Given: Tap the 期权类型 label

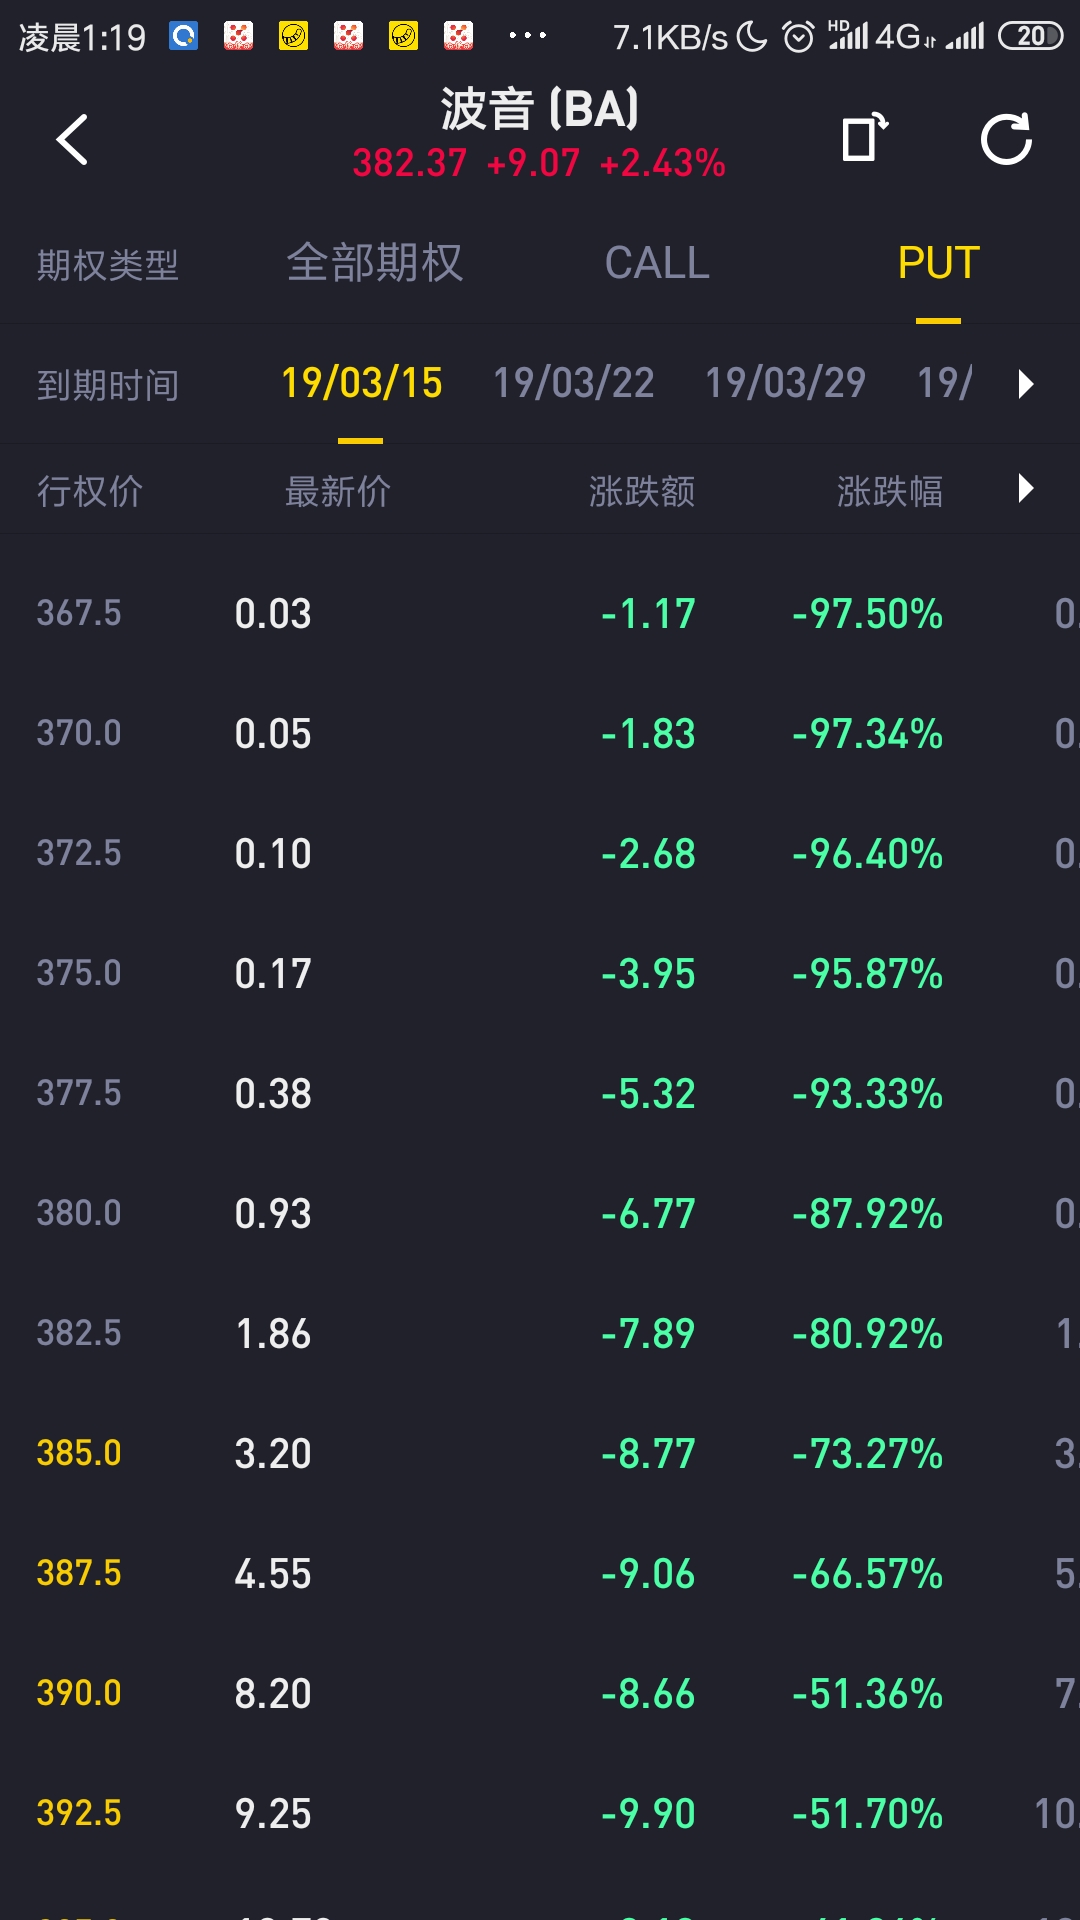Looking at the screenshot, I should tap(108, 265).
